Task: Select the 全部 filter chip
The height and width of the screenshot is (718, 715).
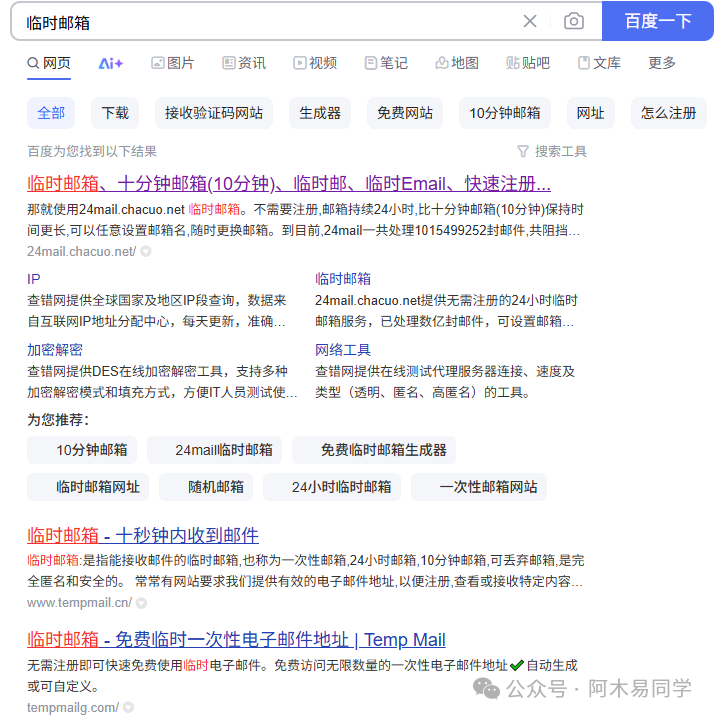Action: (x=51, y=113)
